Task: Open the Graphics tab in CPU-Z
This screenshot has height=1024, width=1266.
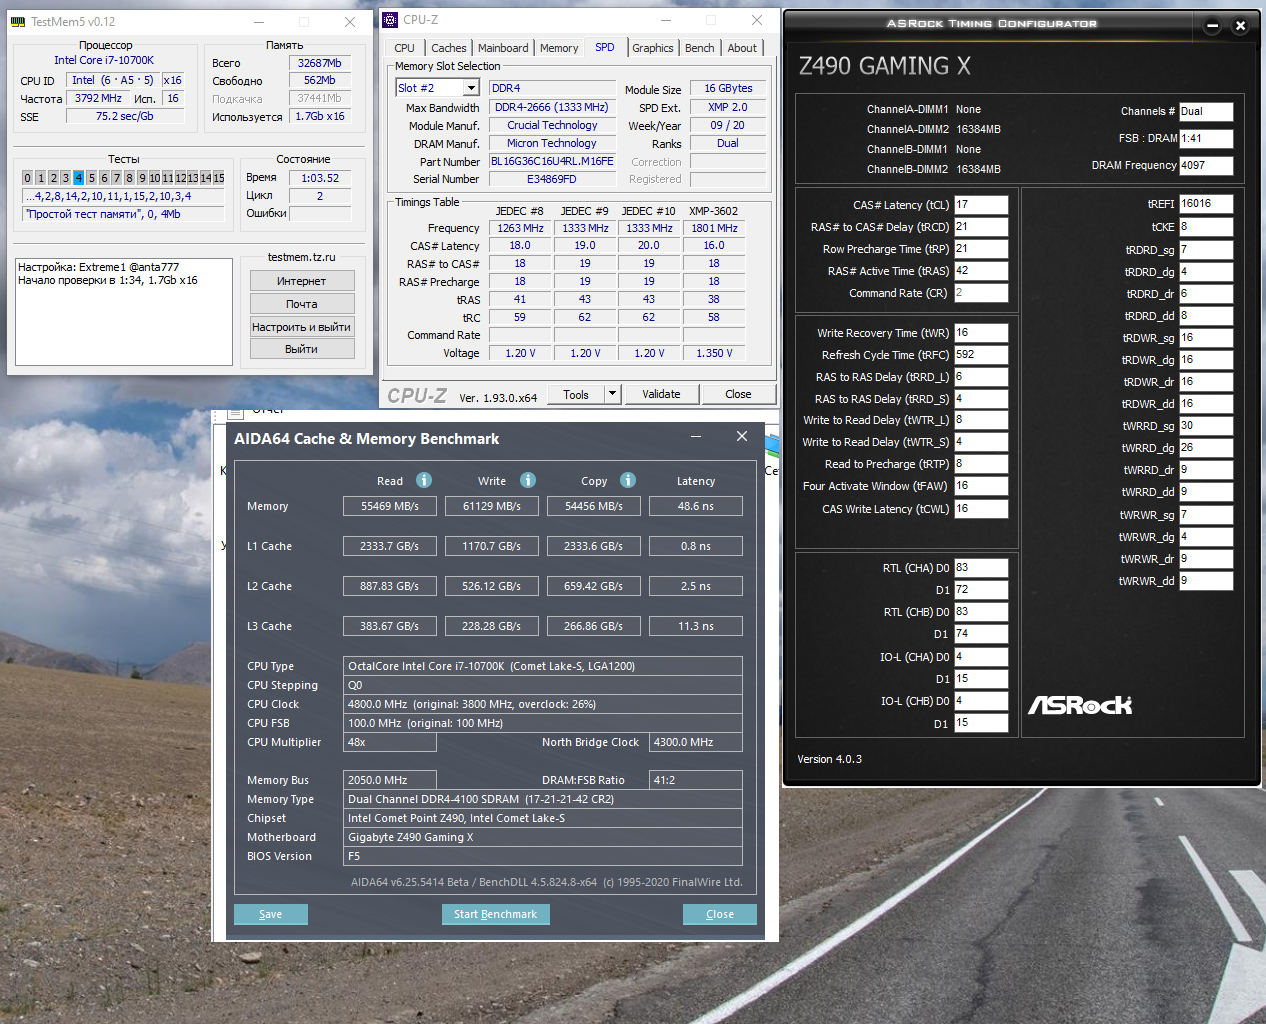Action: 653,48
